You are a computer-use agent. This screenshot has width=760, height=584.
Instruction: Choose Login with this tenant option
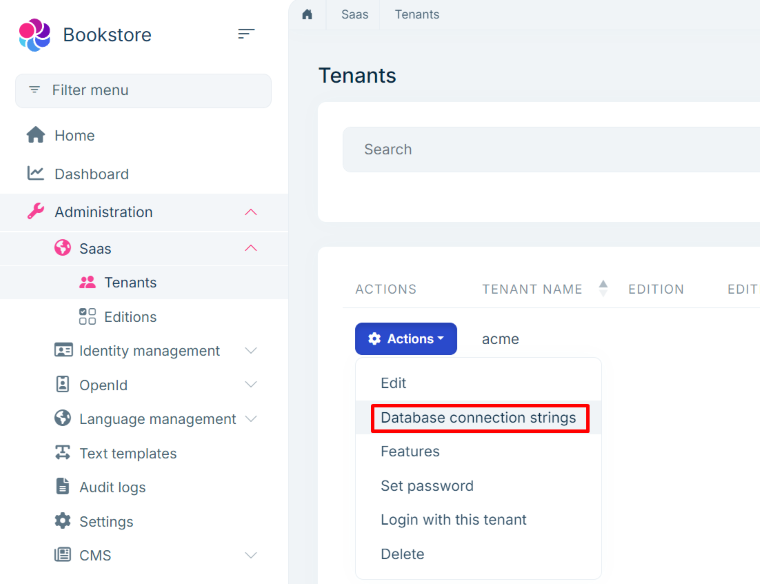pyautogui.click(x=453, y=520)
